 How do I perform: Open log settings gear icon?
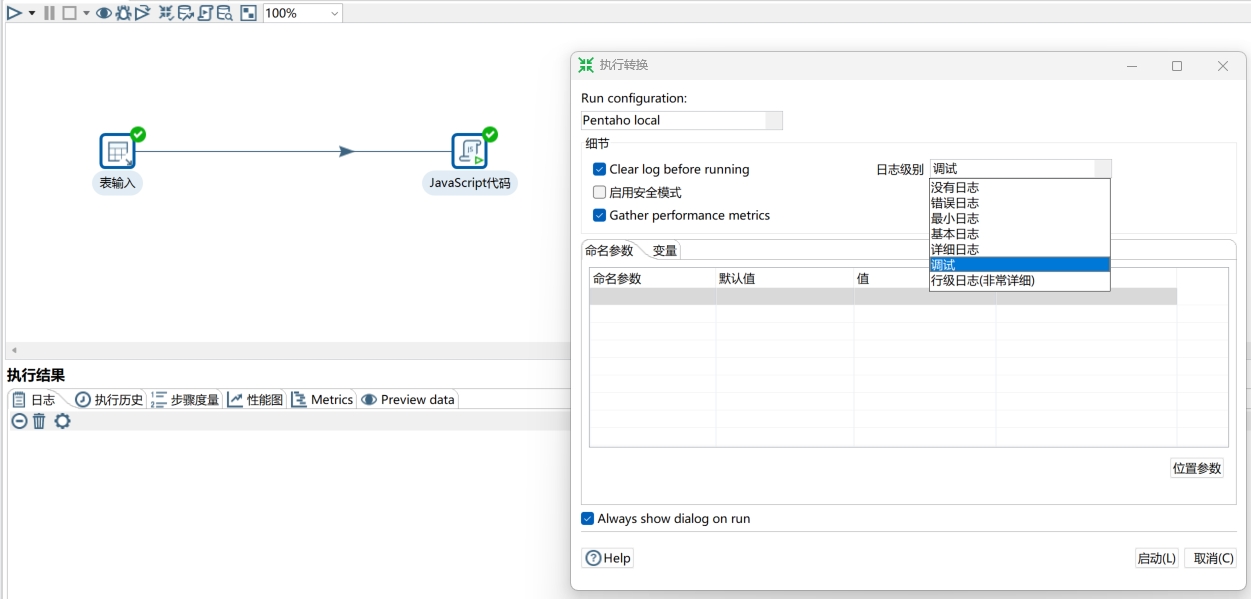pyautogui.click(x=62, y=421)
